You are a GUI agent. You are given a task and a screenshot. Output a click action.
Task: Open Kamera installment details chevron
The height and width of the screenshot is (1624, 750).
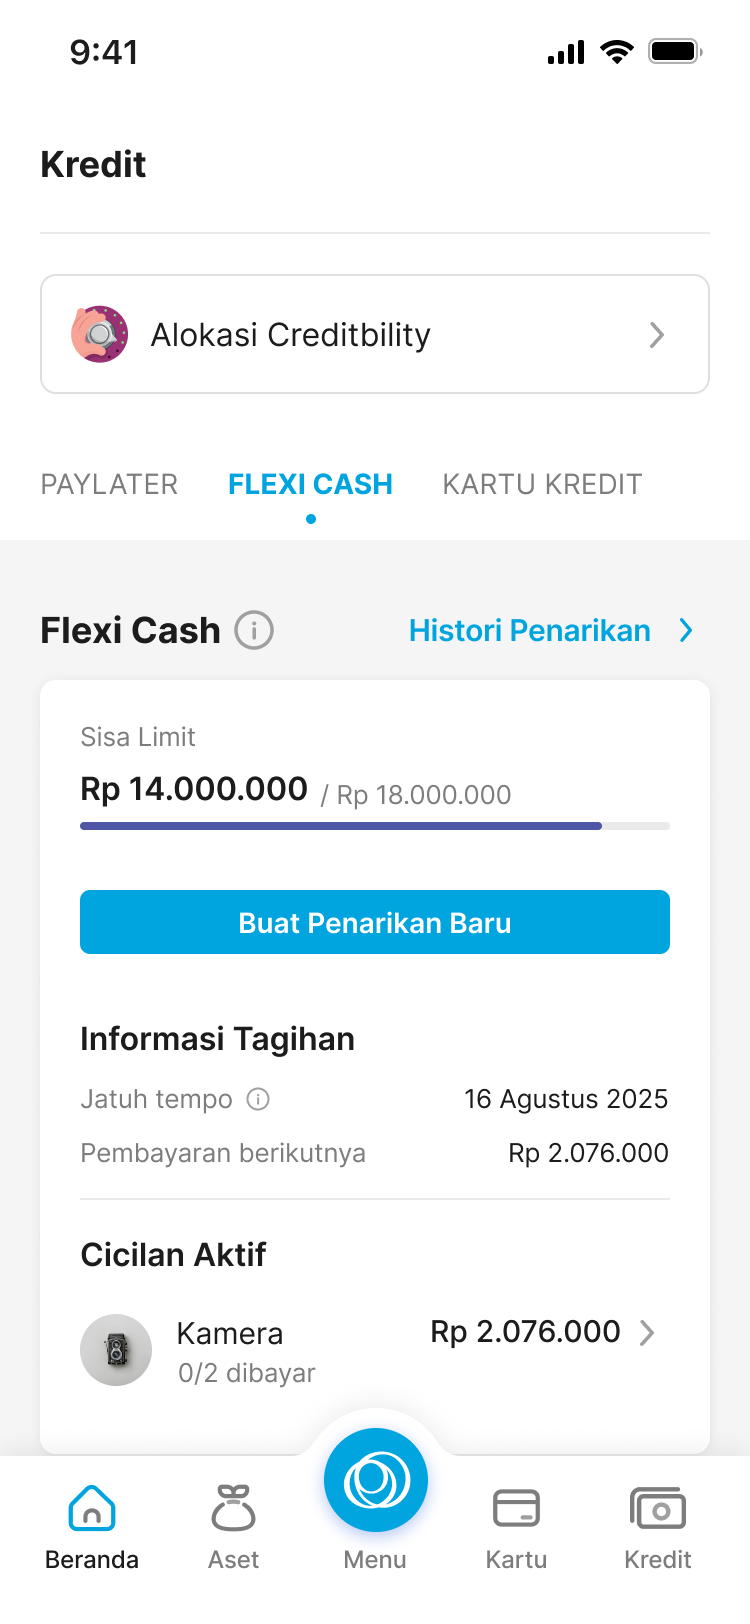tap(647, 1332)
